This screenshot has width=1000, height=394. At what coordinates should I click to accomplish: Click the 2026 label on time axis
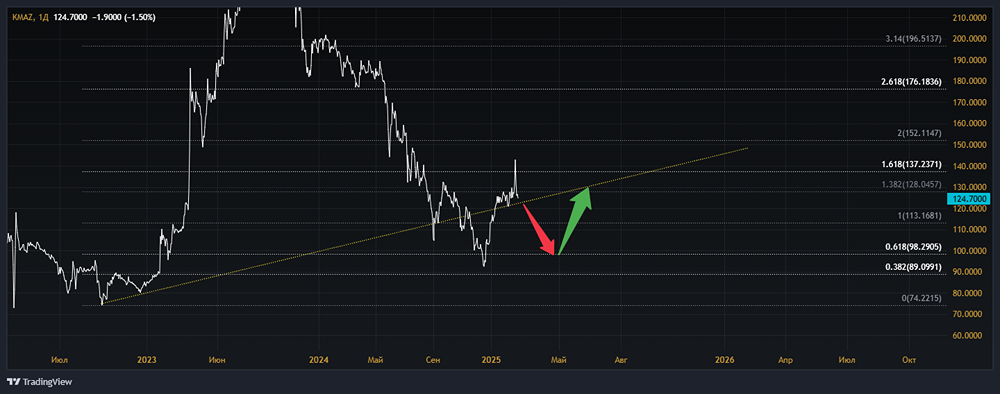point(724,360)
